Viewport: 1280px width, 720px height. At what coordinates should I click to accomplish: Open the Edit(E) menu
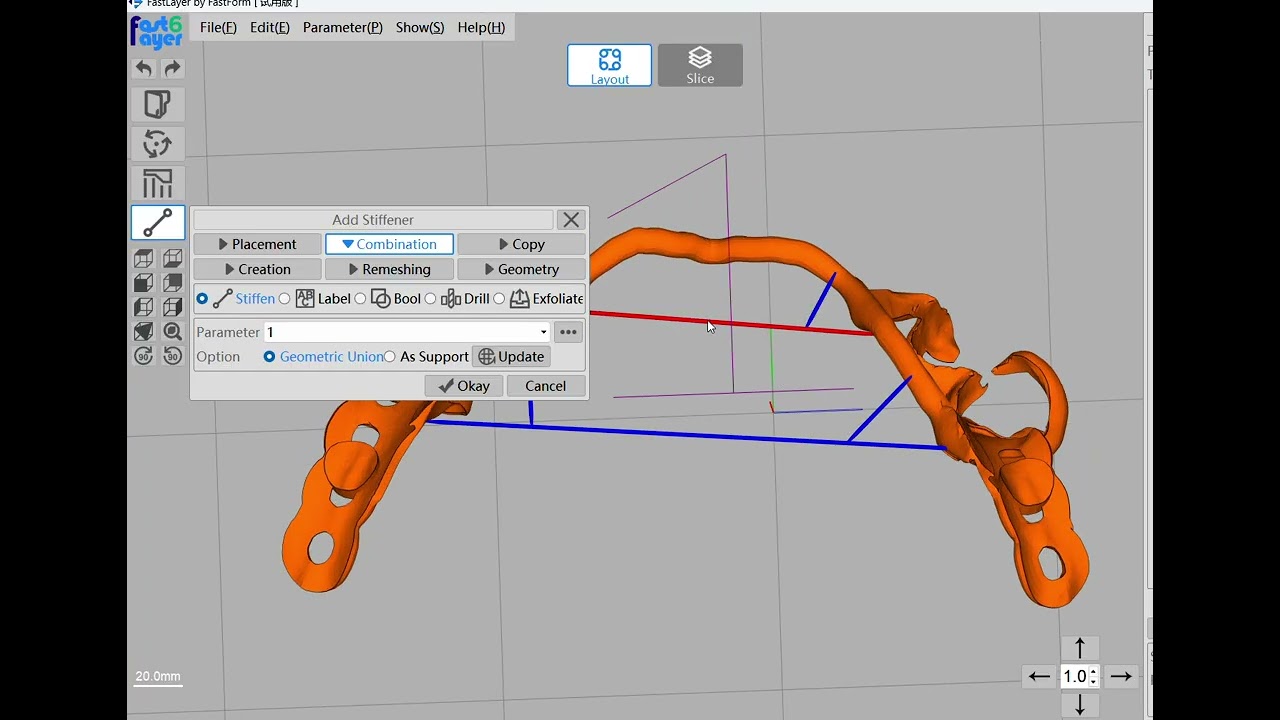click(x=270, y=27)
